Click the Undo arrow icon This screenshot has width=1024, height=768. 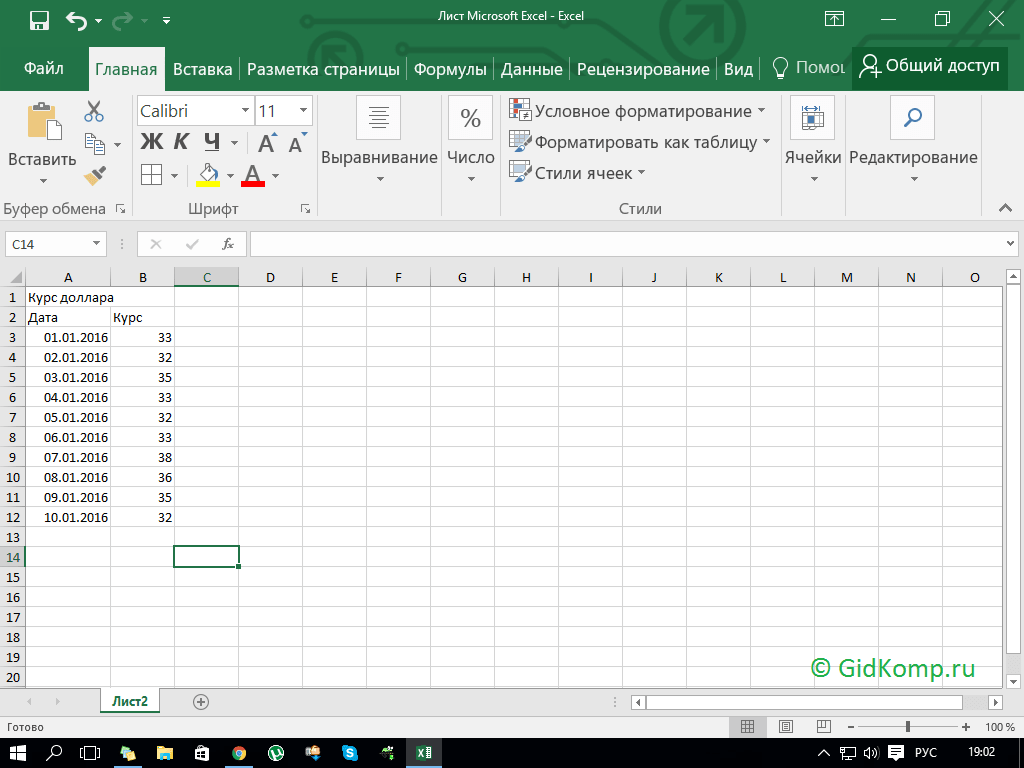(x=76, y=20)
